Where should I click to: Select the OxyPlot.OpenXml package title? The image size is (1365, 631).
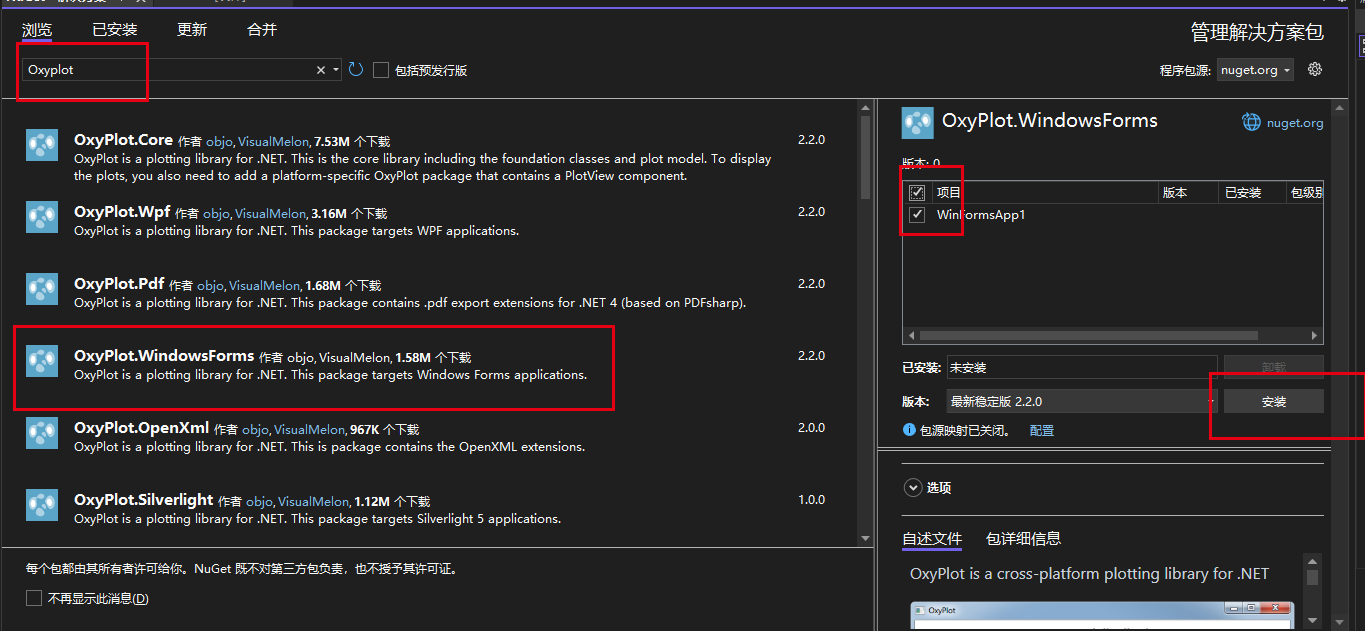click(141, 428)
